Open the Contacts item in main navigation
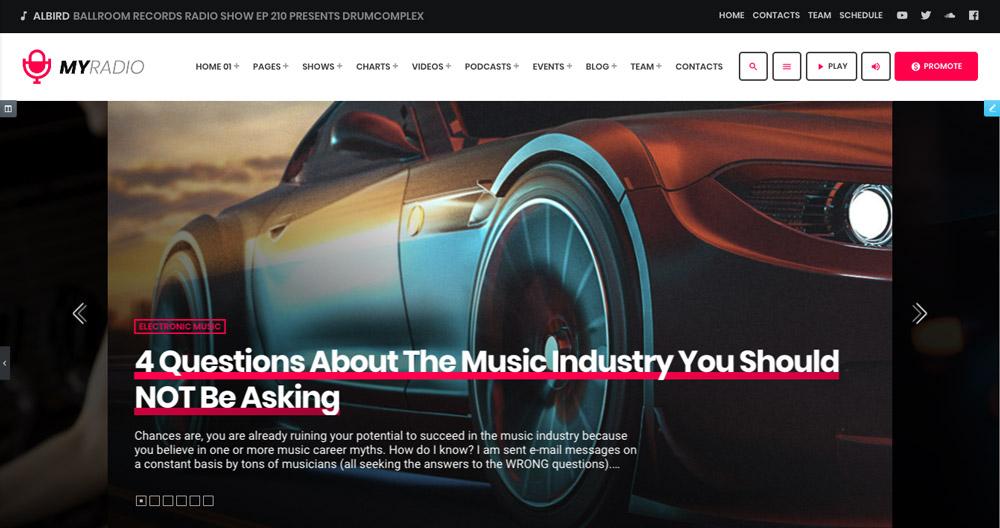1000x528 pixels. pyautogui.click(x=699, y=66)
